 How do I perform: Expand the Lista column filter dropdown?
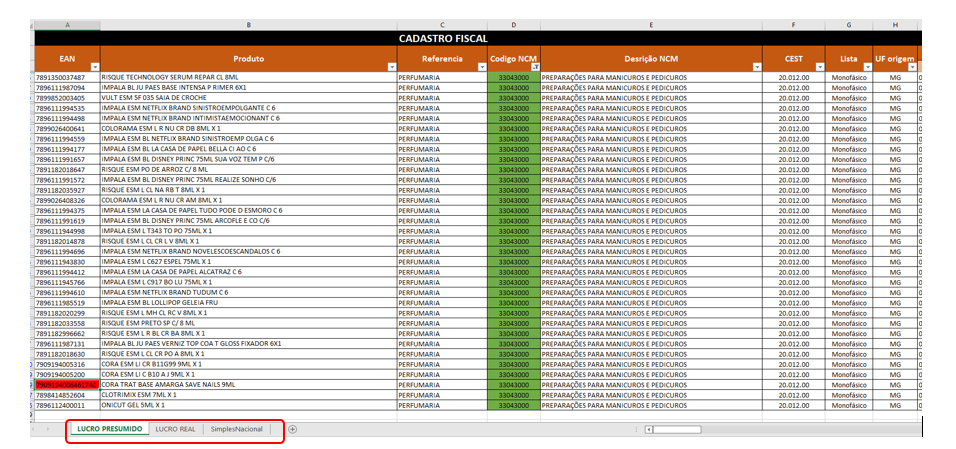[865, 67]
